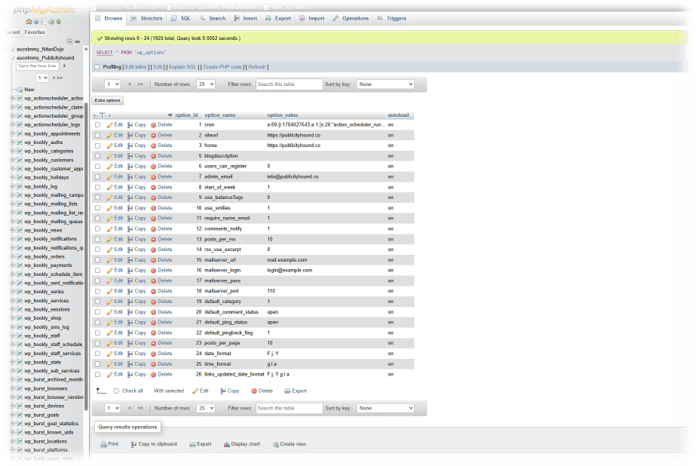Click the Copy icon for home row
Screen dimensions: 696x466
click(x=130, y=146)
